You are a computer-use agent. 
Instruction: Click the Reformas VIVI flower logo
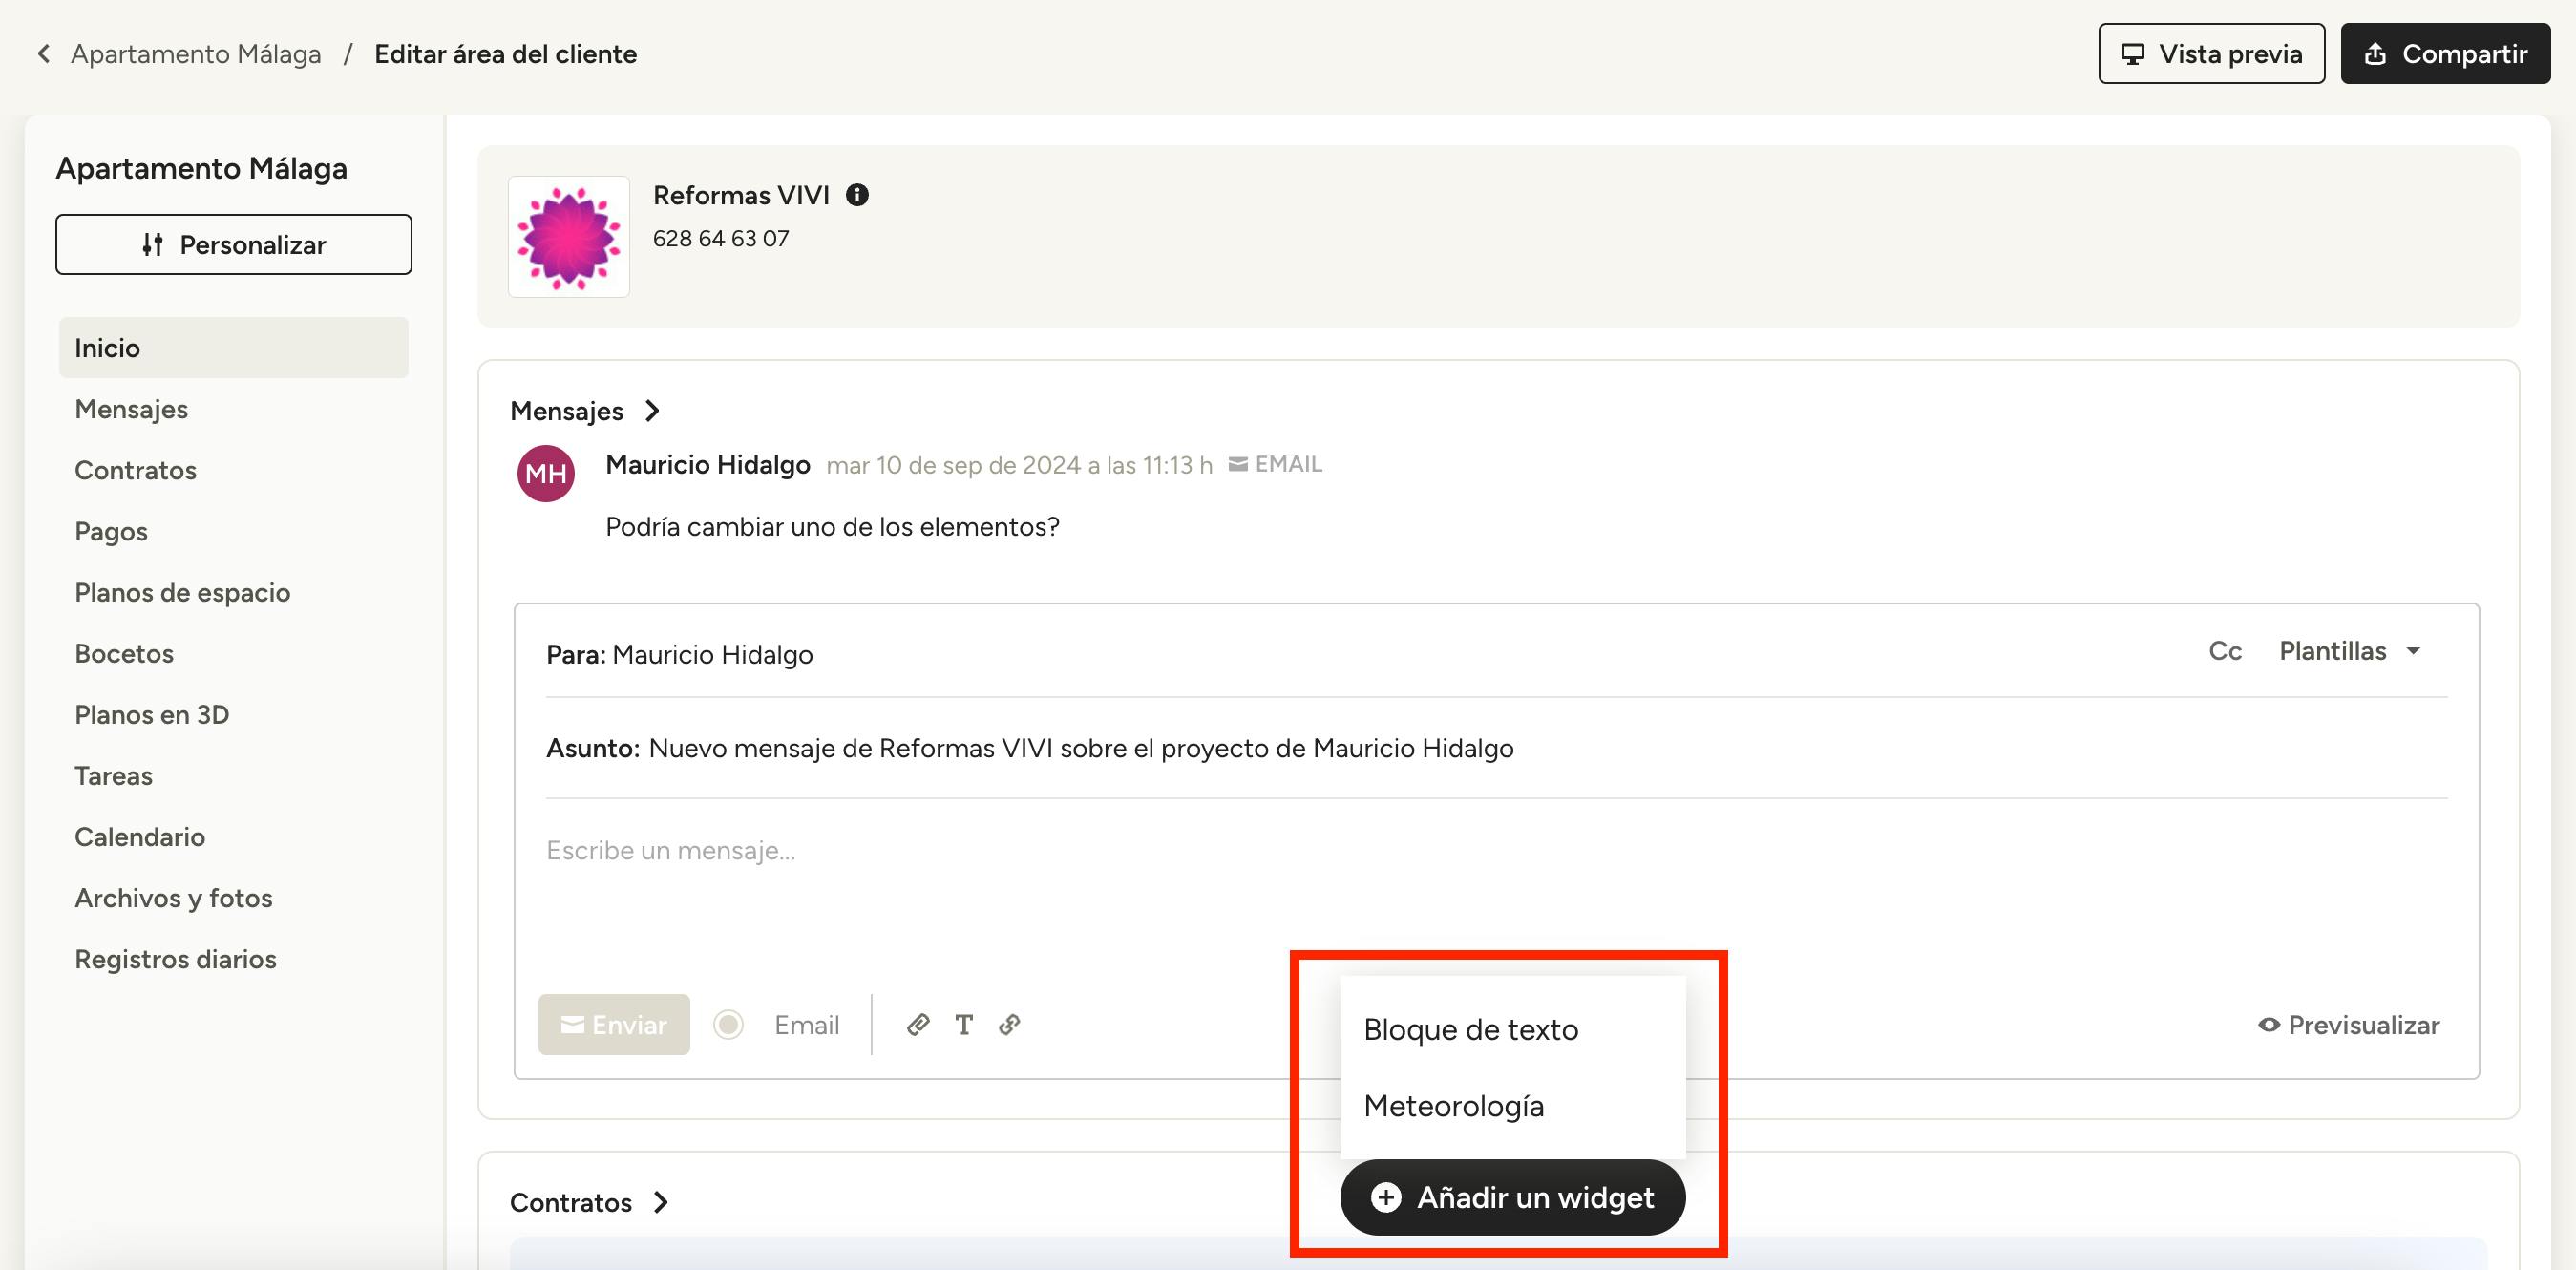tap(569, 237)
